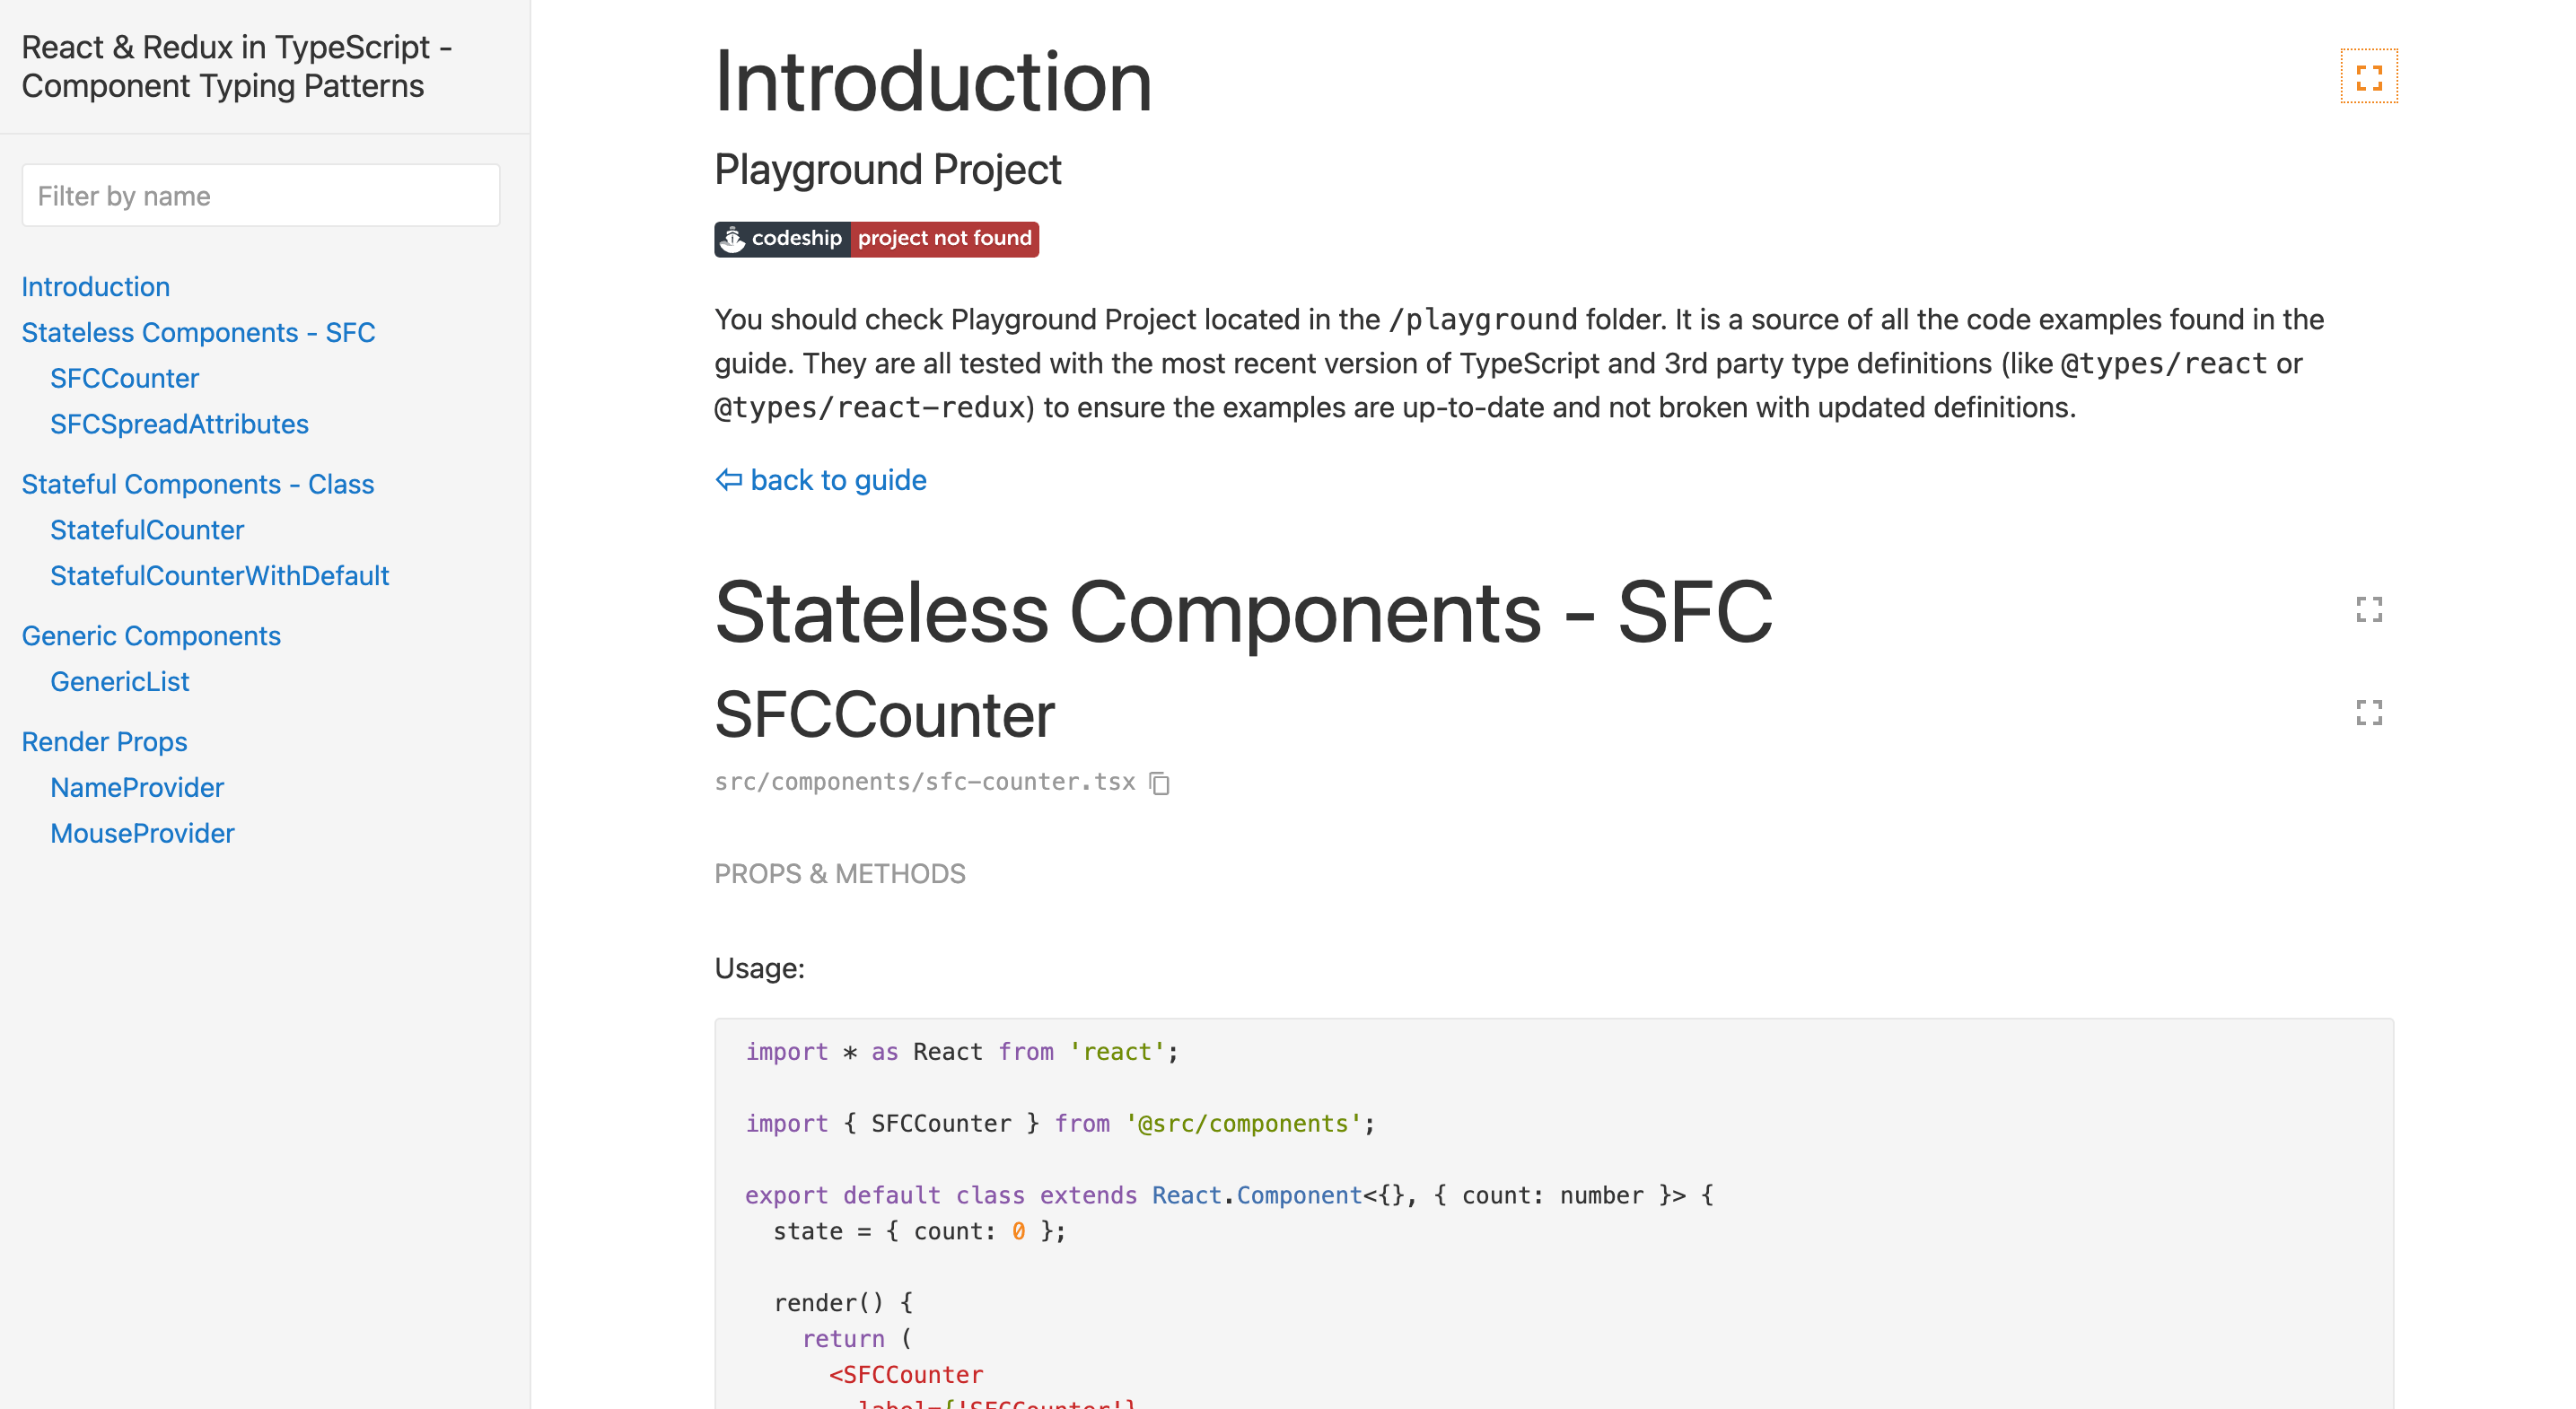
Task: Select Stateful Components - Class section
Action: tap(197, 484)
